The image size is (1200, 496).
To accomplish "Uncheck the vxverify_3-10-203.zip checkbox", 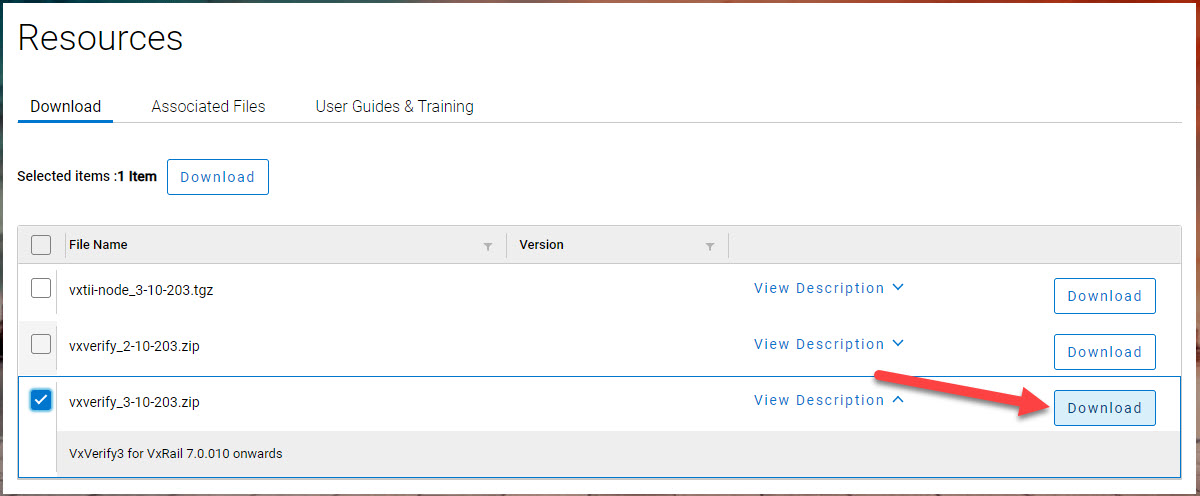I will 41,400.
